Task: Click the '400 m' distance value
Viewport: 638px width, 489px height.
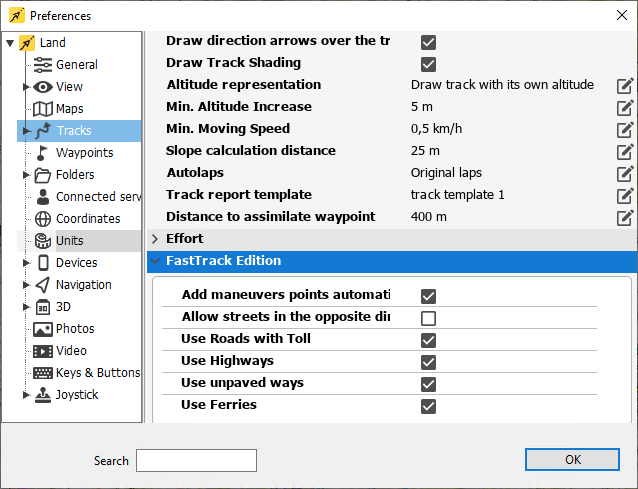Action: (428, 217)
